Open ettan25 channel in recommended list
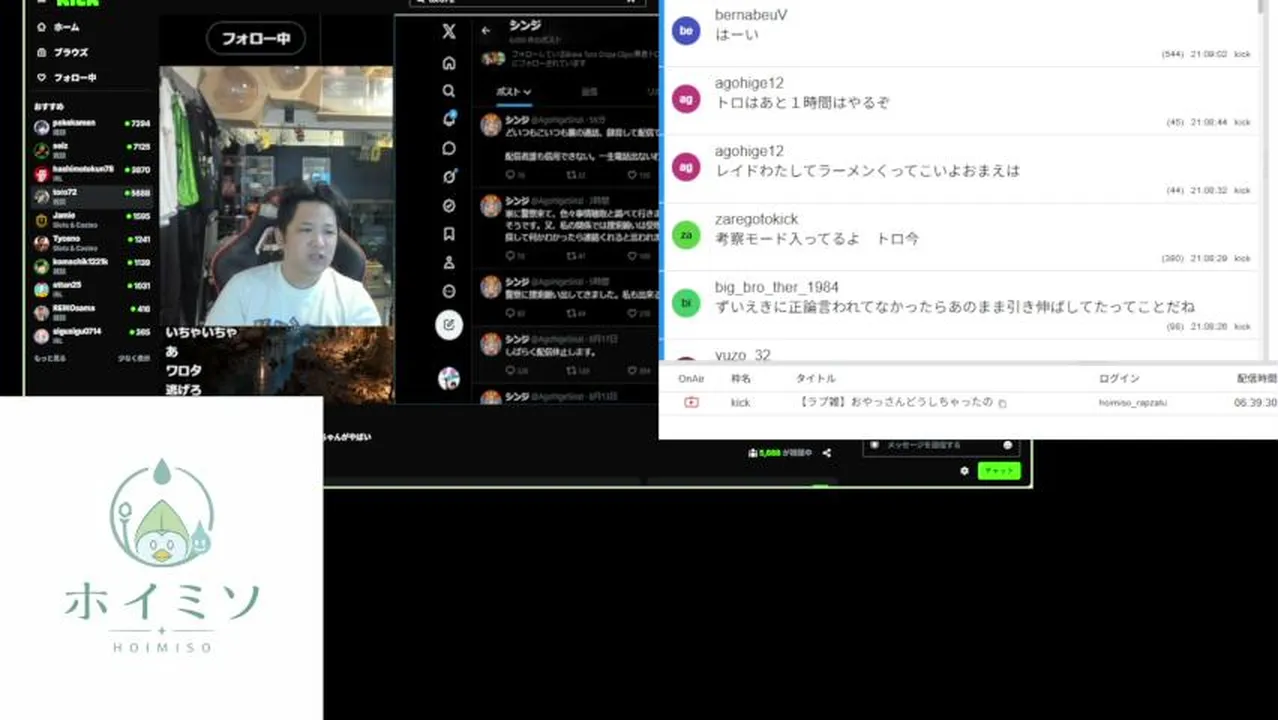The image size is (1278, 720). (92, 289)
